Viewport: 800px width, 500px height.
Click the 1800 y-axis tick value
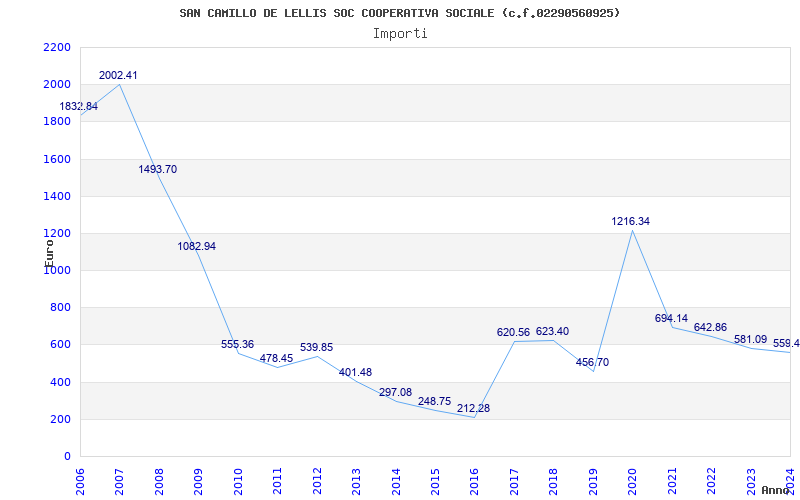(57, 122)
